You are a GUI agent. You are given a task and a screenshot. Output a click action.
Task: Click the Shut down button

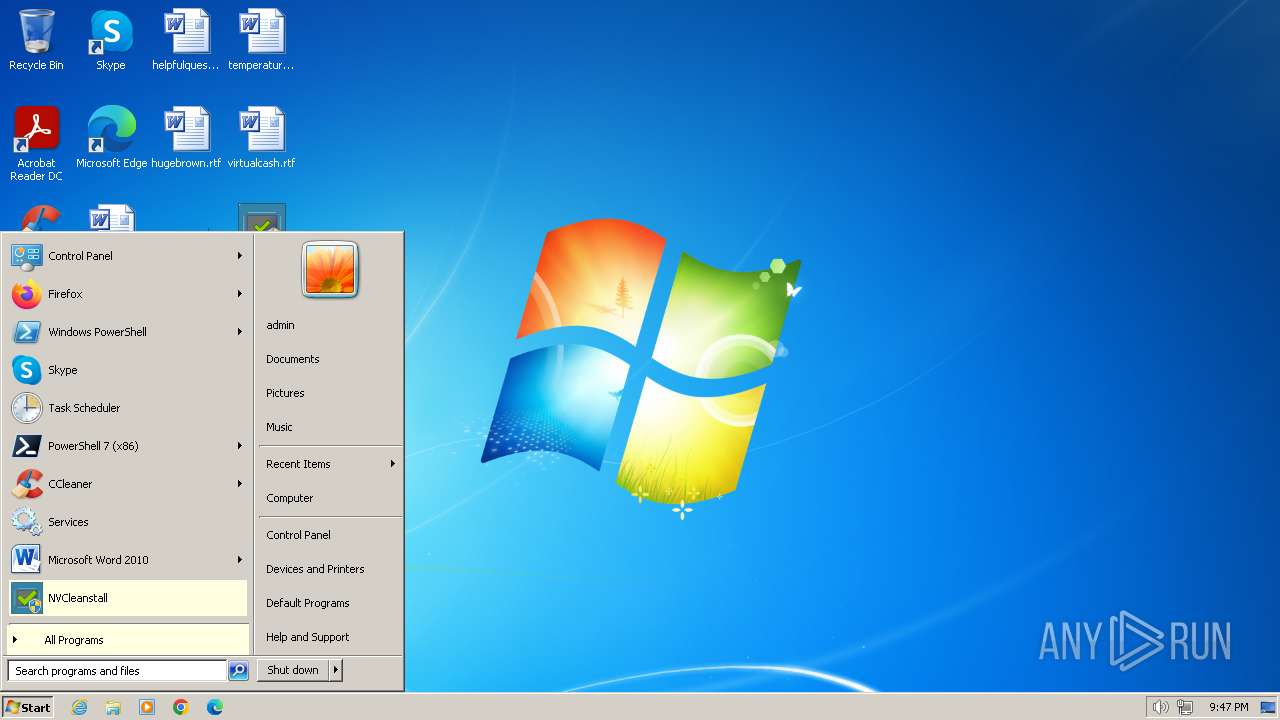[293, 670]
